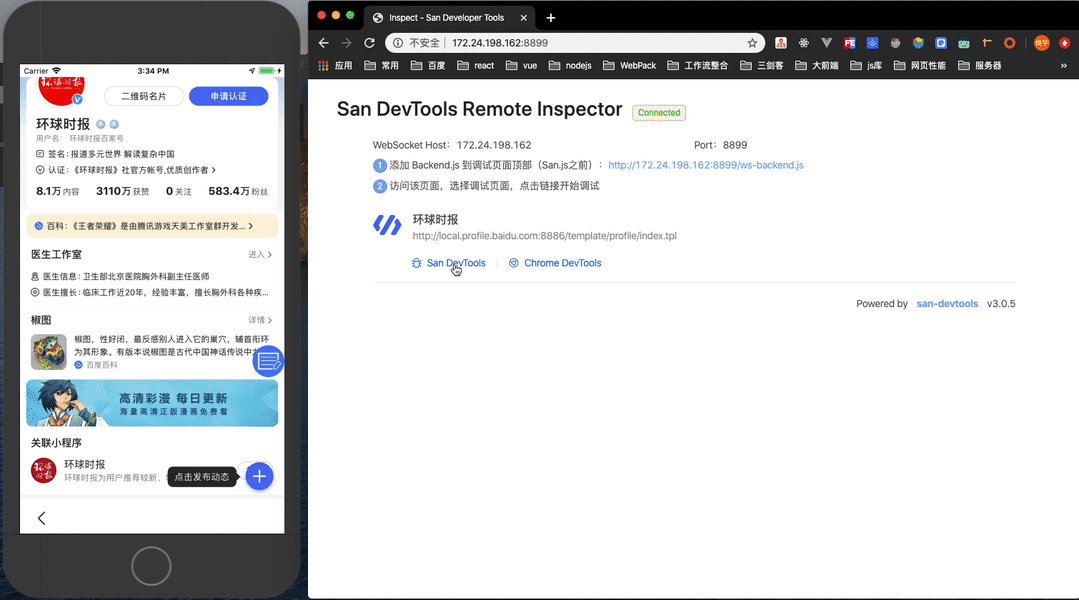Click the red update menu icon
Viewport: 1079px width, 600px height.
pyautogui.click(x=1065, y=43)
